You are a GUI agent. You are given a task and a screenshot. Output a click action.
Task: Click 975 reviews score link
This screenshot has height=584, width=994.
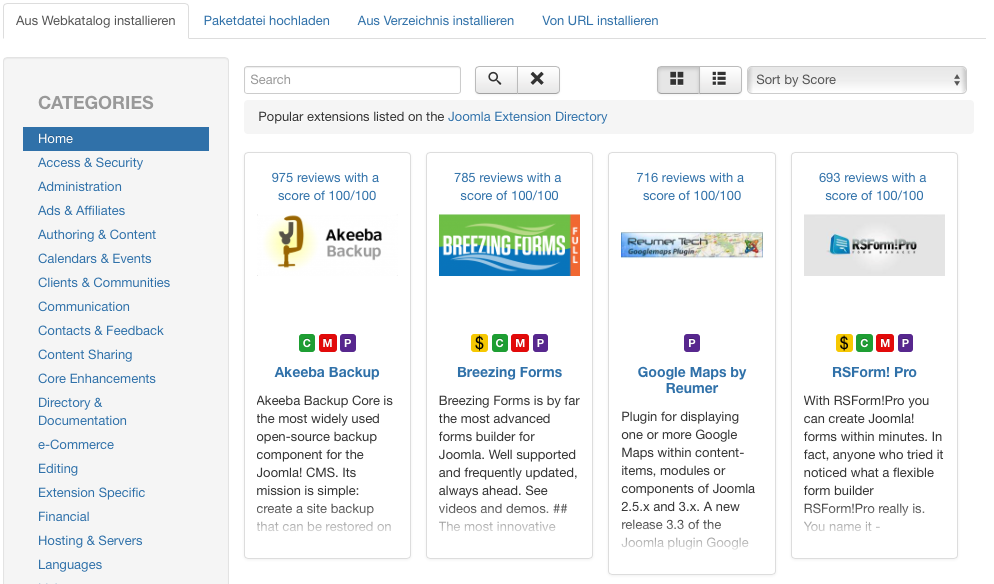(326, 187)
